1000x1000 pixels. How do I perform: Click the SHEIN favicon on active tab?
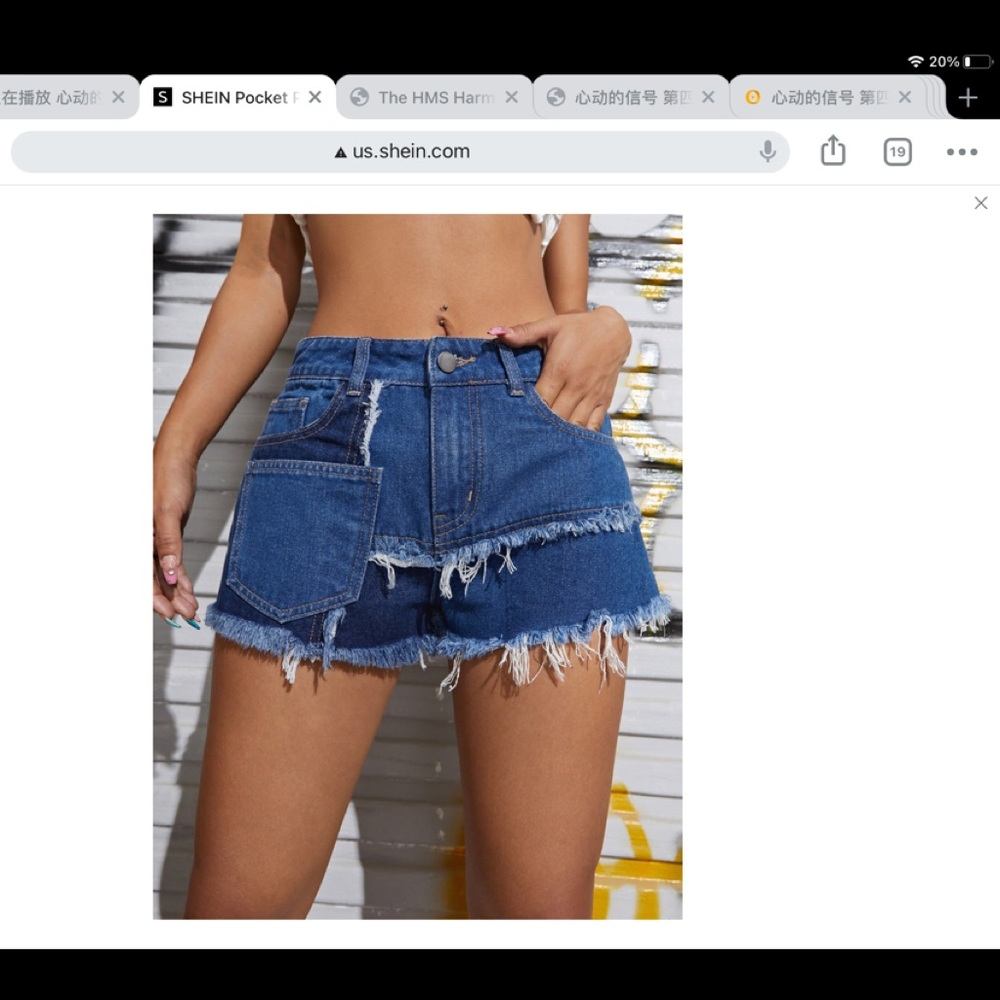pyautogui.click(x=163, y=97)
